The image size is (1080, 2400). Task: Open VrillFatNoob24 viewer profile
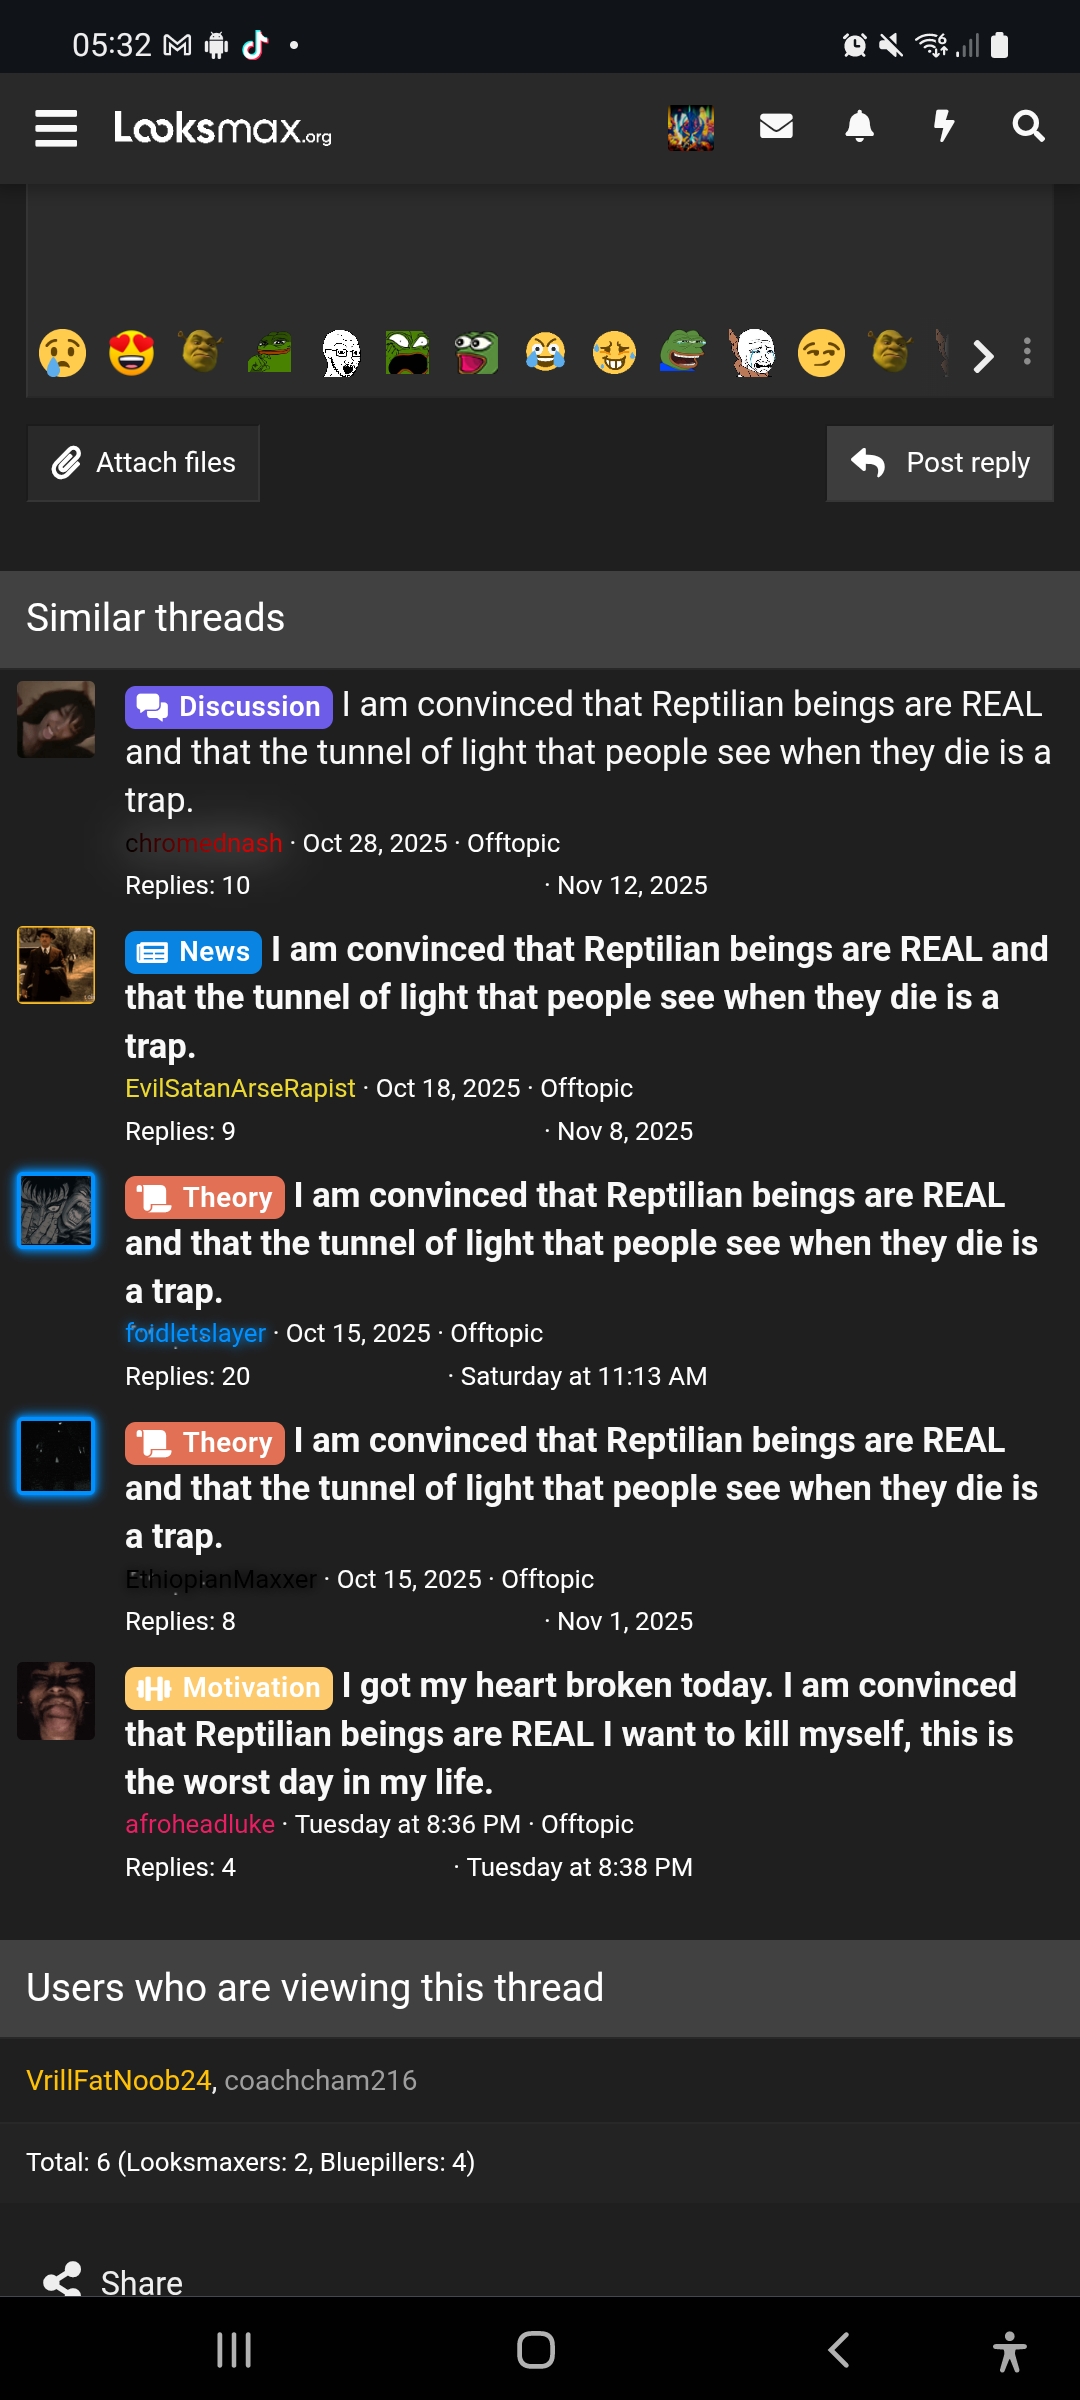(x=119, y=2080)
